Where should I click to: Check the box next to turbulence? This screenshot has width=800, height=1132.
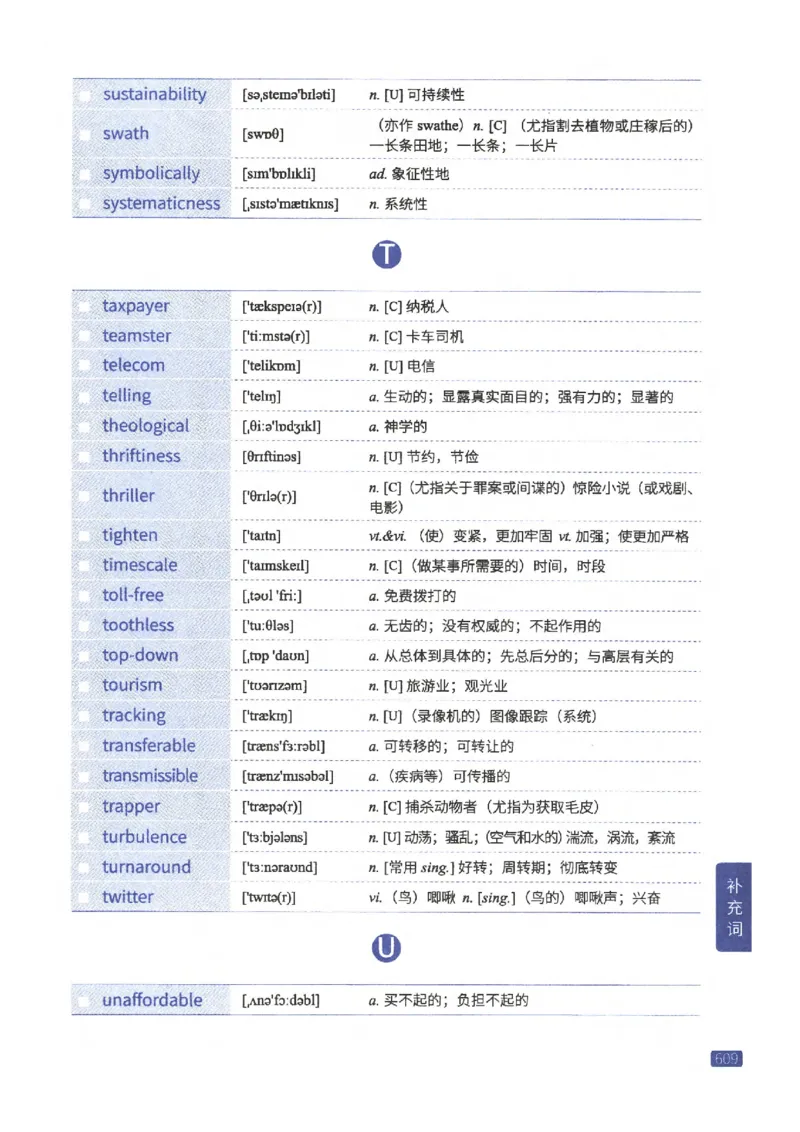coord(83,837)
